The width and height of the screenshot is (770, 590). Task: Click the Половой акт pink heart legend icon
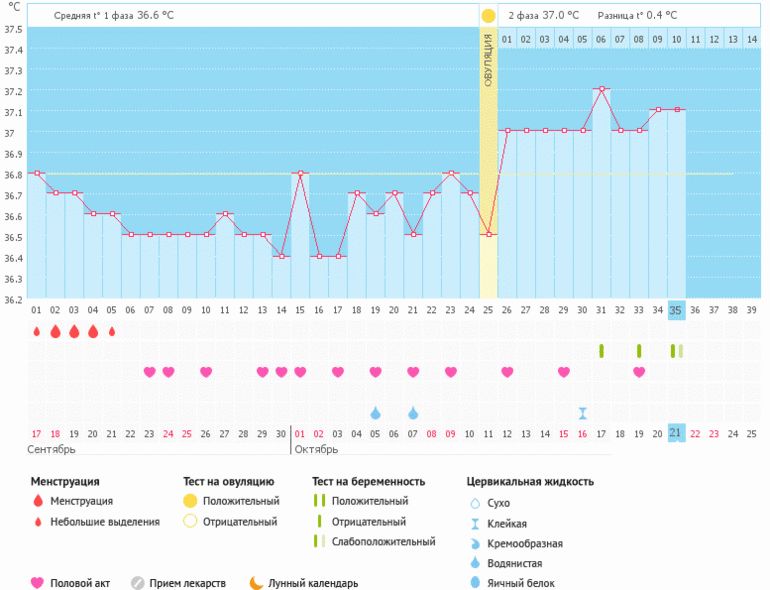tap(37, 583)
